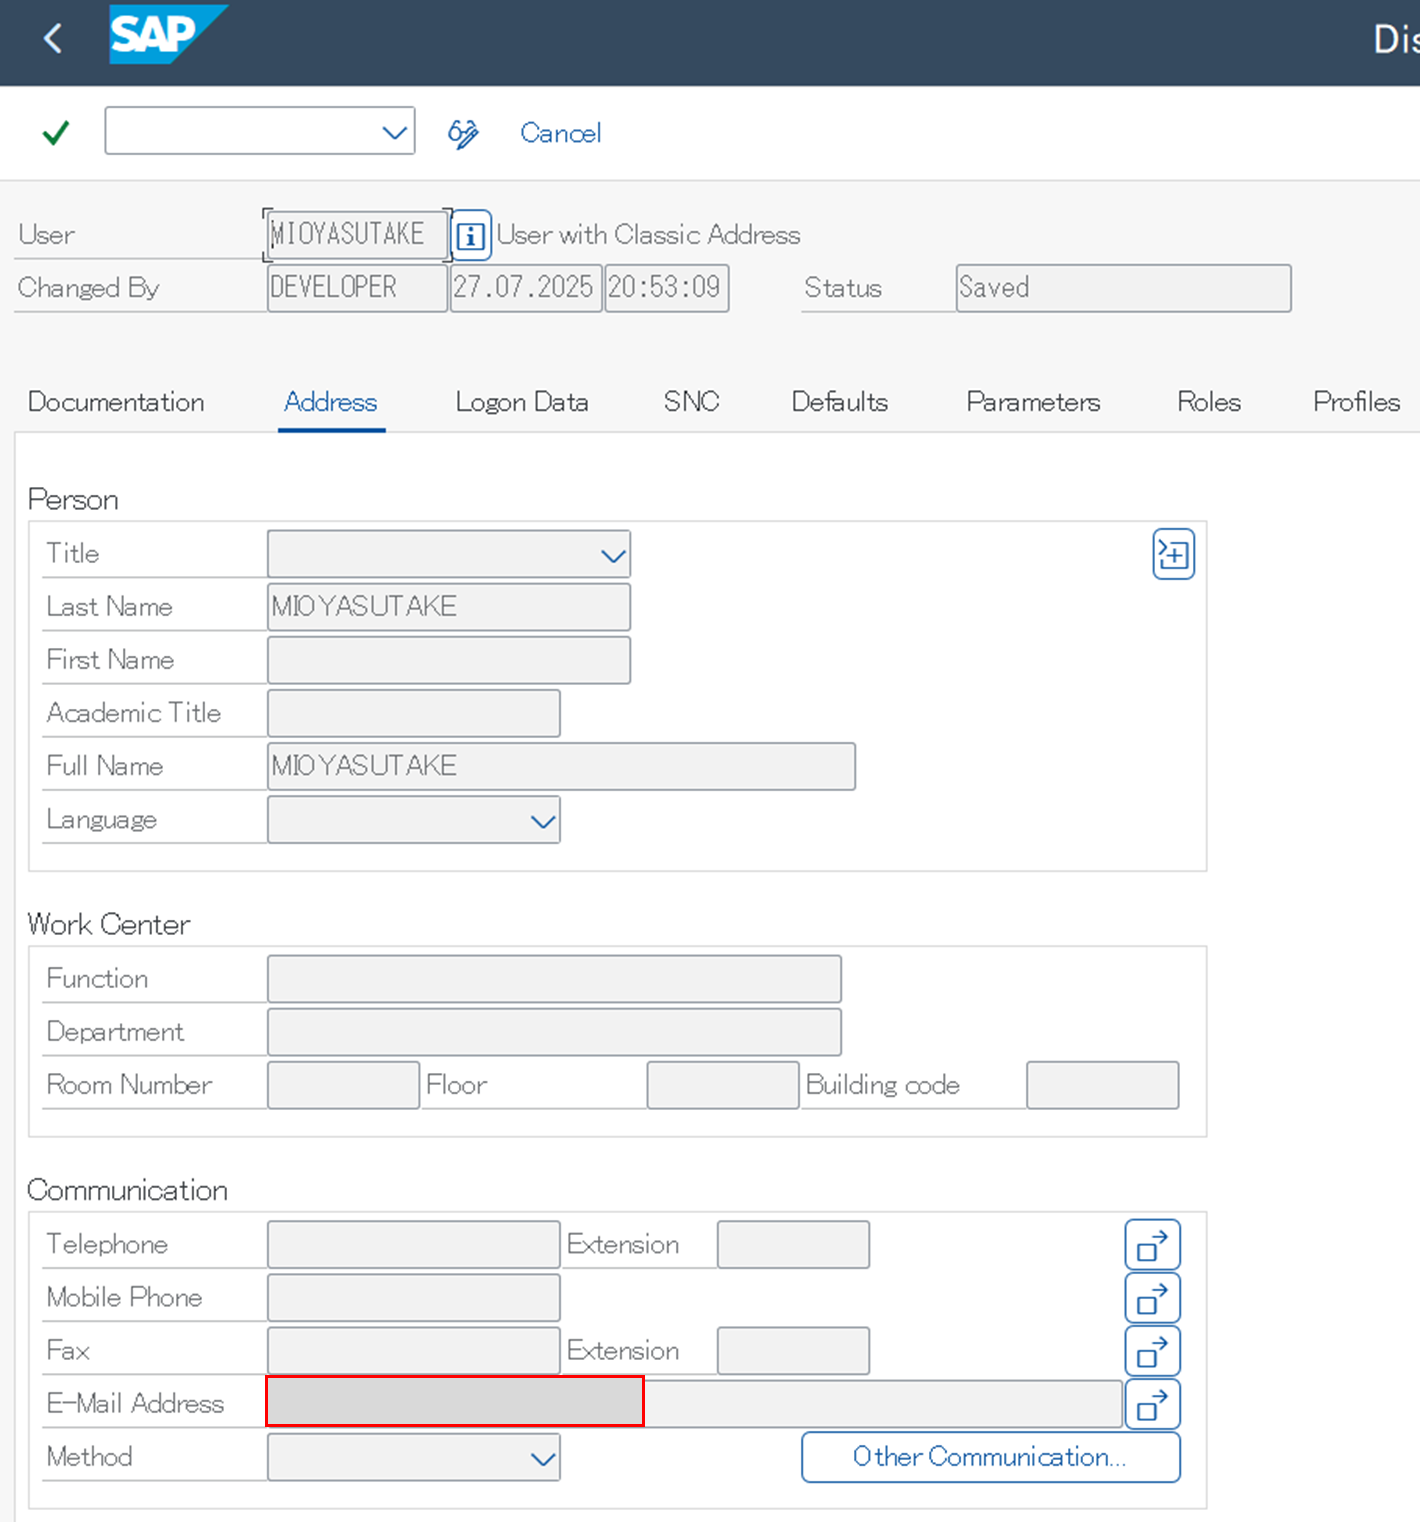Click the Function field
Viewport: 1420px width, 1522px height.
click(x=554, y=979)
